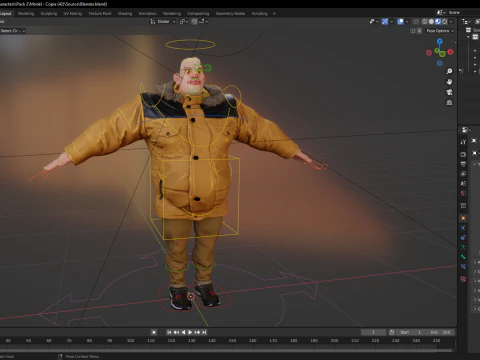
Task: Expand the viewport sidebar with the arrow
Action: 455,42
